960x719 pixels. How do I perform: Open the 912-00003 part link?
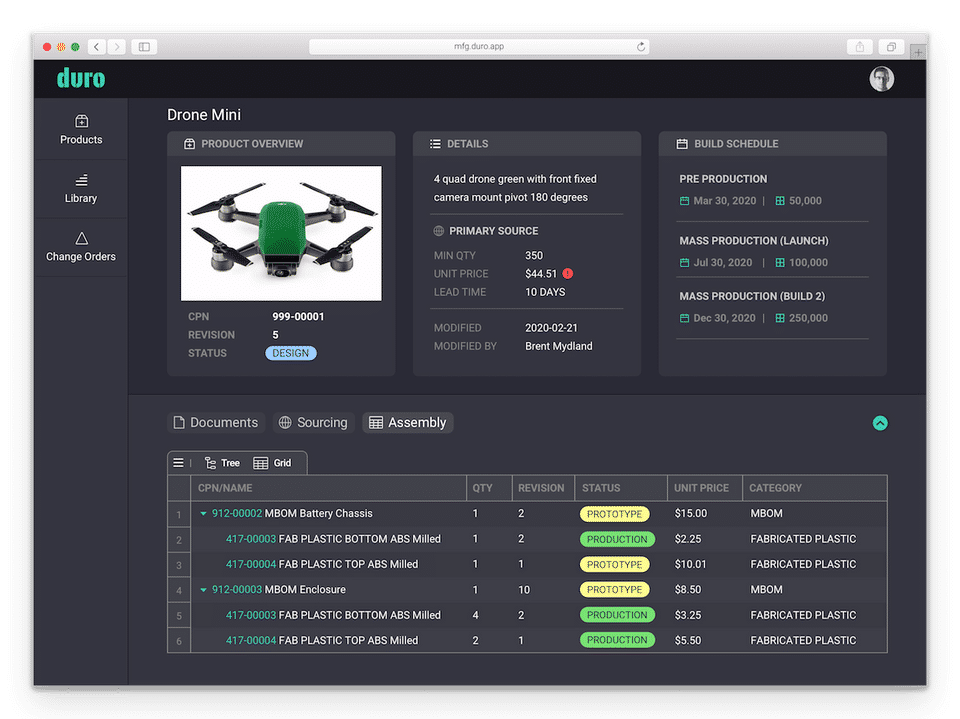click(x=237, y=589)
